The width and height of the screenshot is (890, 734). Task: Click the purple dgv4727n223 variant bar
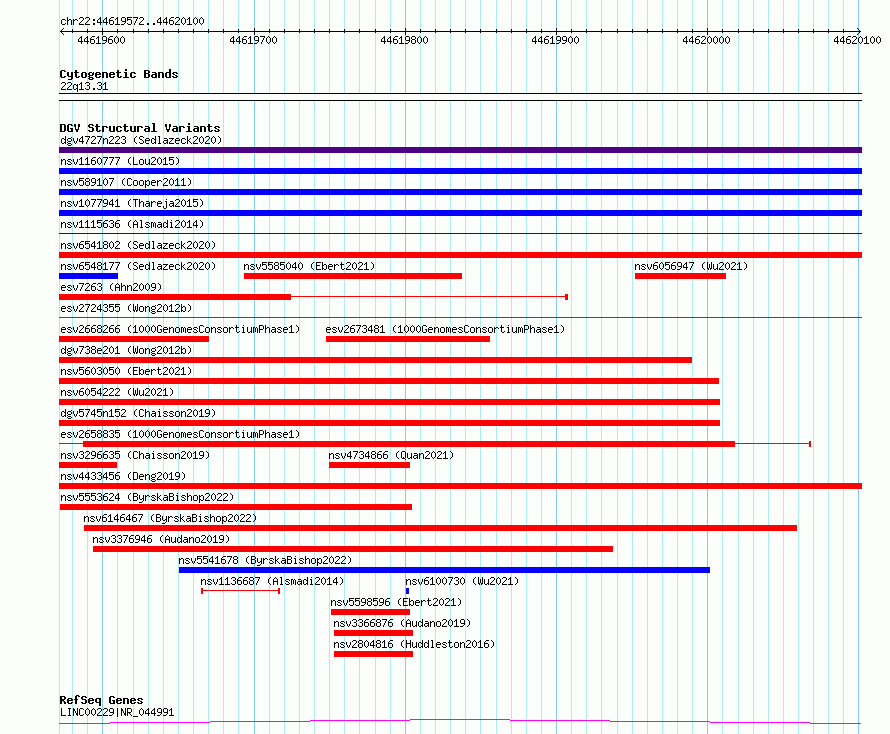(x=460, y=150)
